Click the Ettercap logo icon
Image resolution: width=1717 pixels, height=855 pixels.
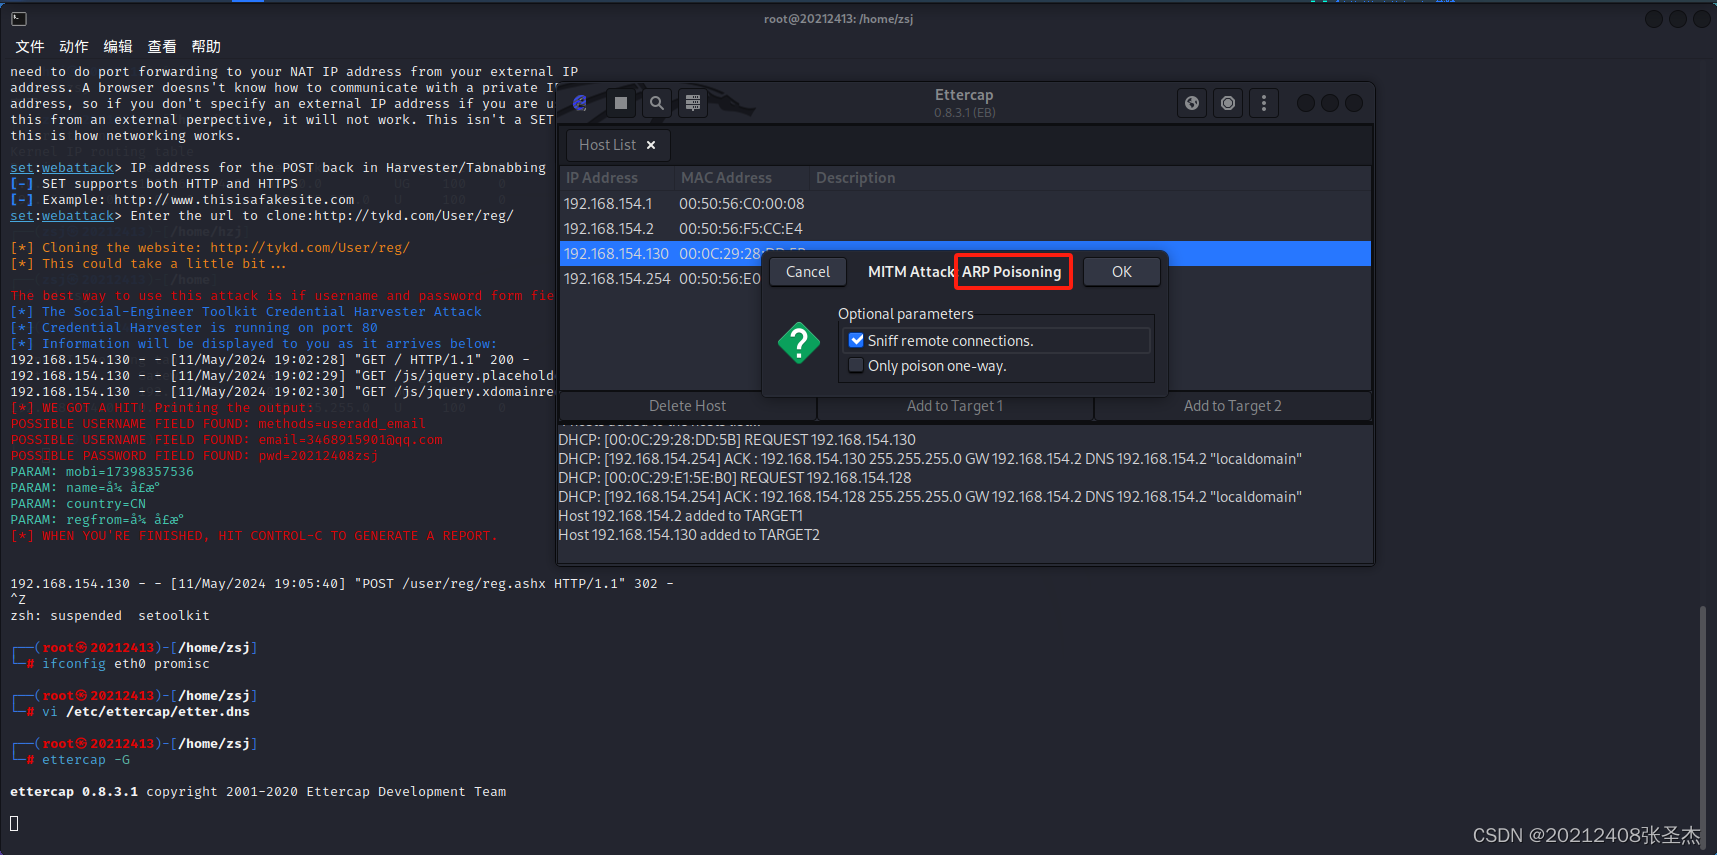pos(580,103)
